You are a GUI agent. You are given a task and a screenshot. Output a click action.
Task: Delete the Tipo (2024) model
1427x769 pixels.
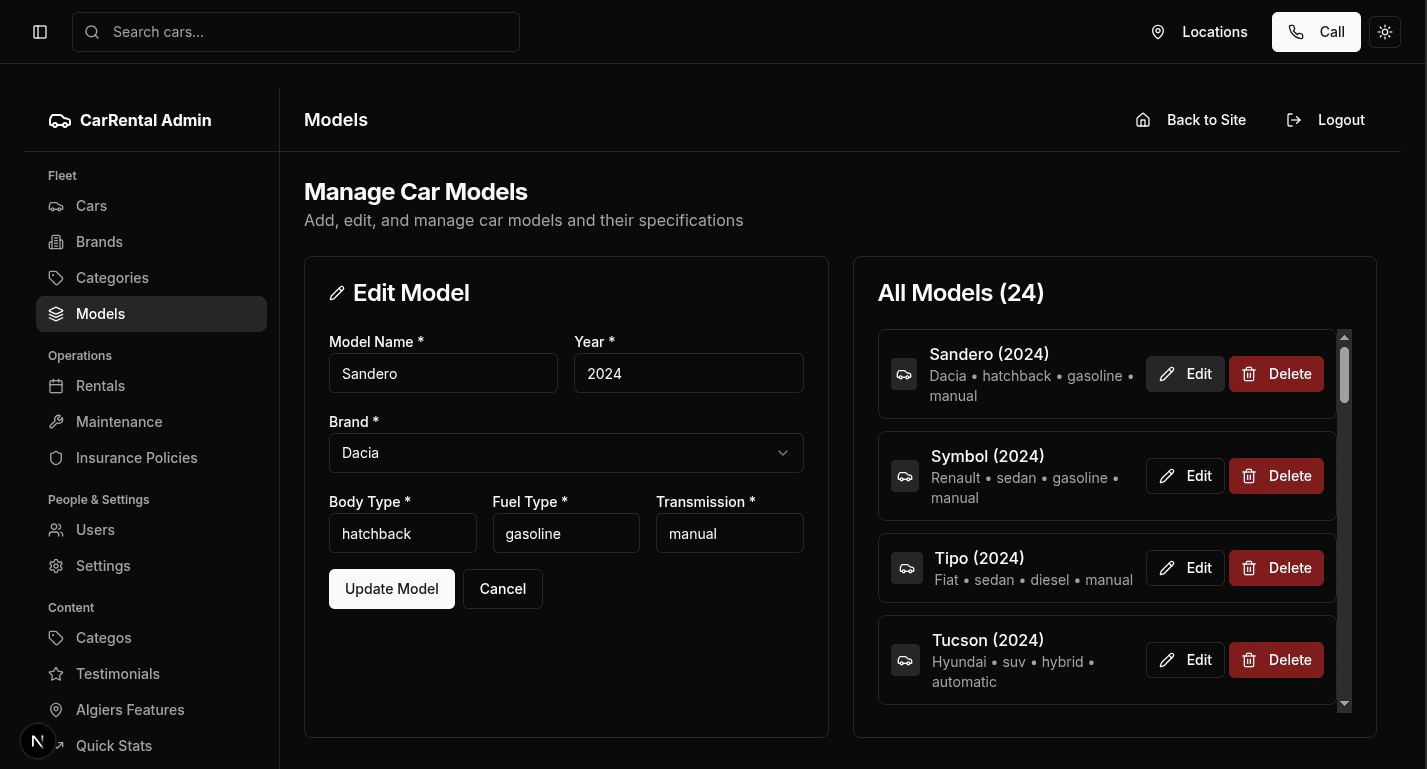1276,568
